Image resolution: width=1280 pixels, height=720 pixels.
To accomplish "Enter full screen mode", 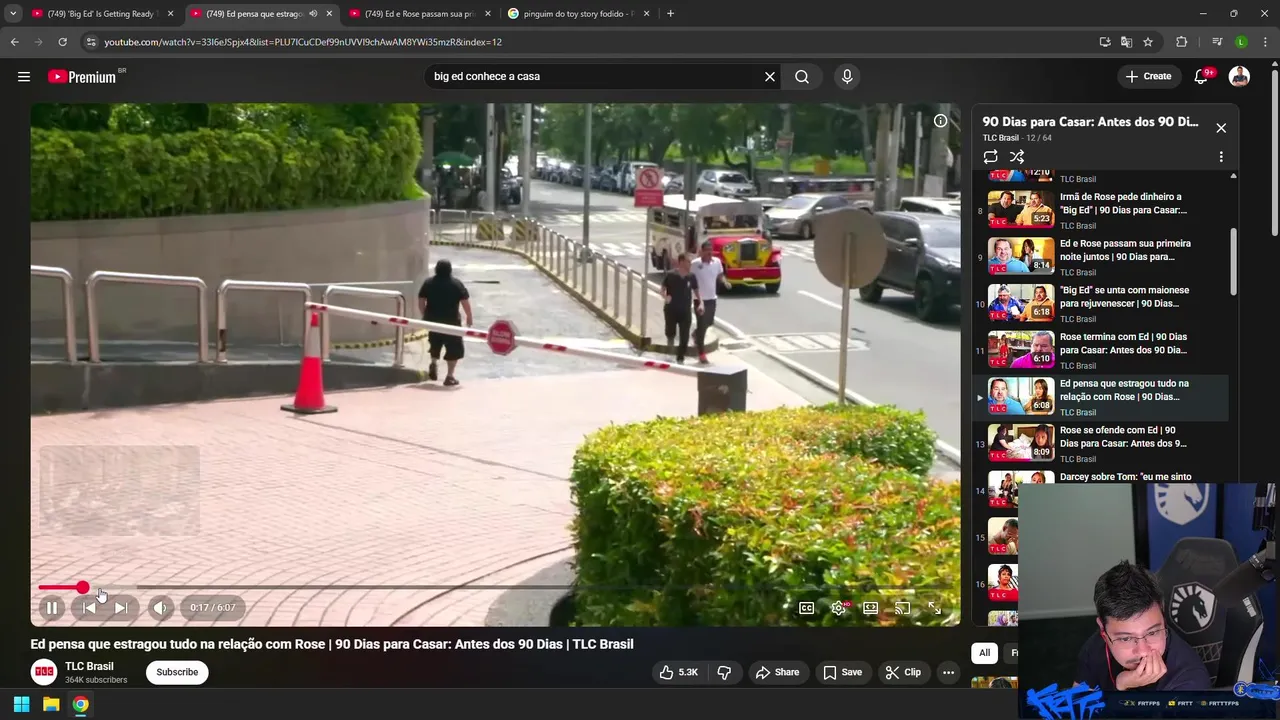I will (x=935, y=607).
